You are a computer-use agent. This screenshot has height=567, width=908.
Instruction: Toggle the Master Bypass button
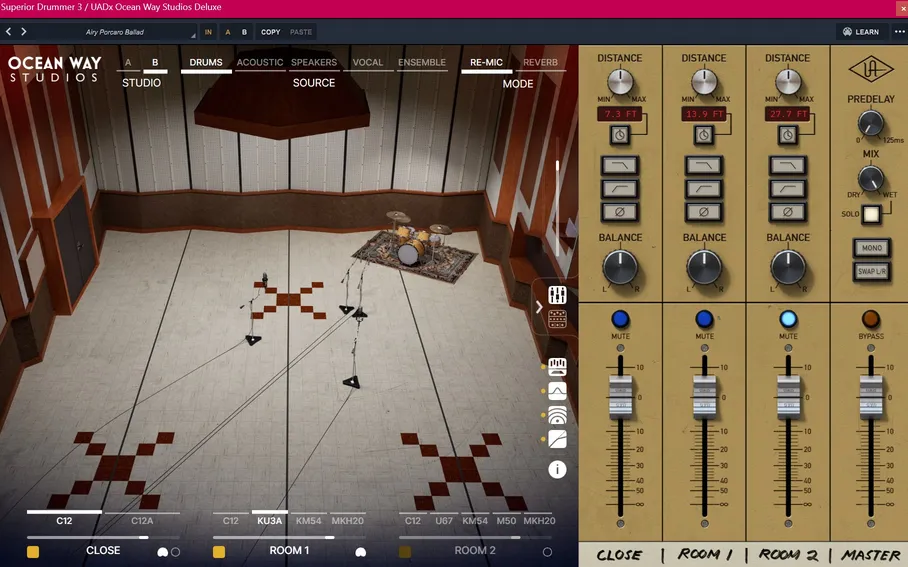pyautogui.click(x=870, y=319)
